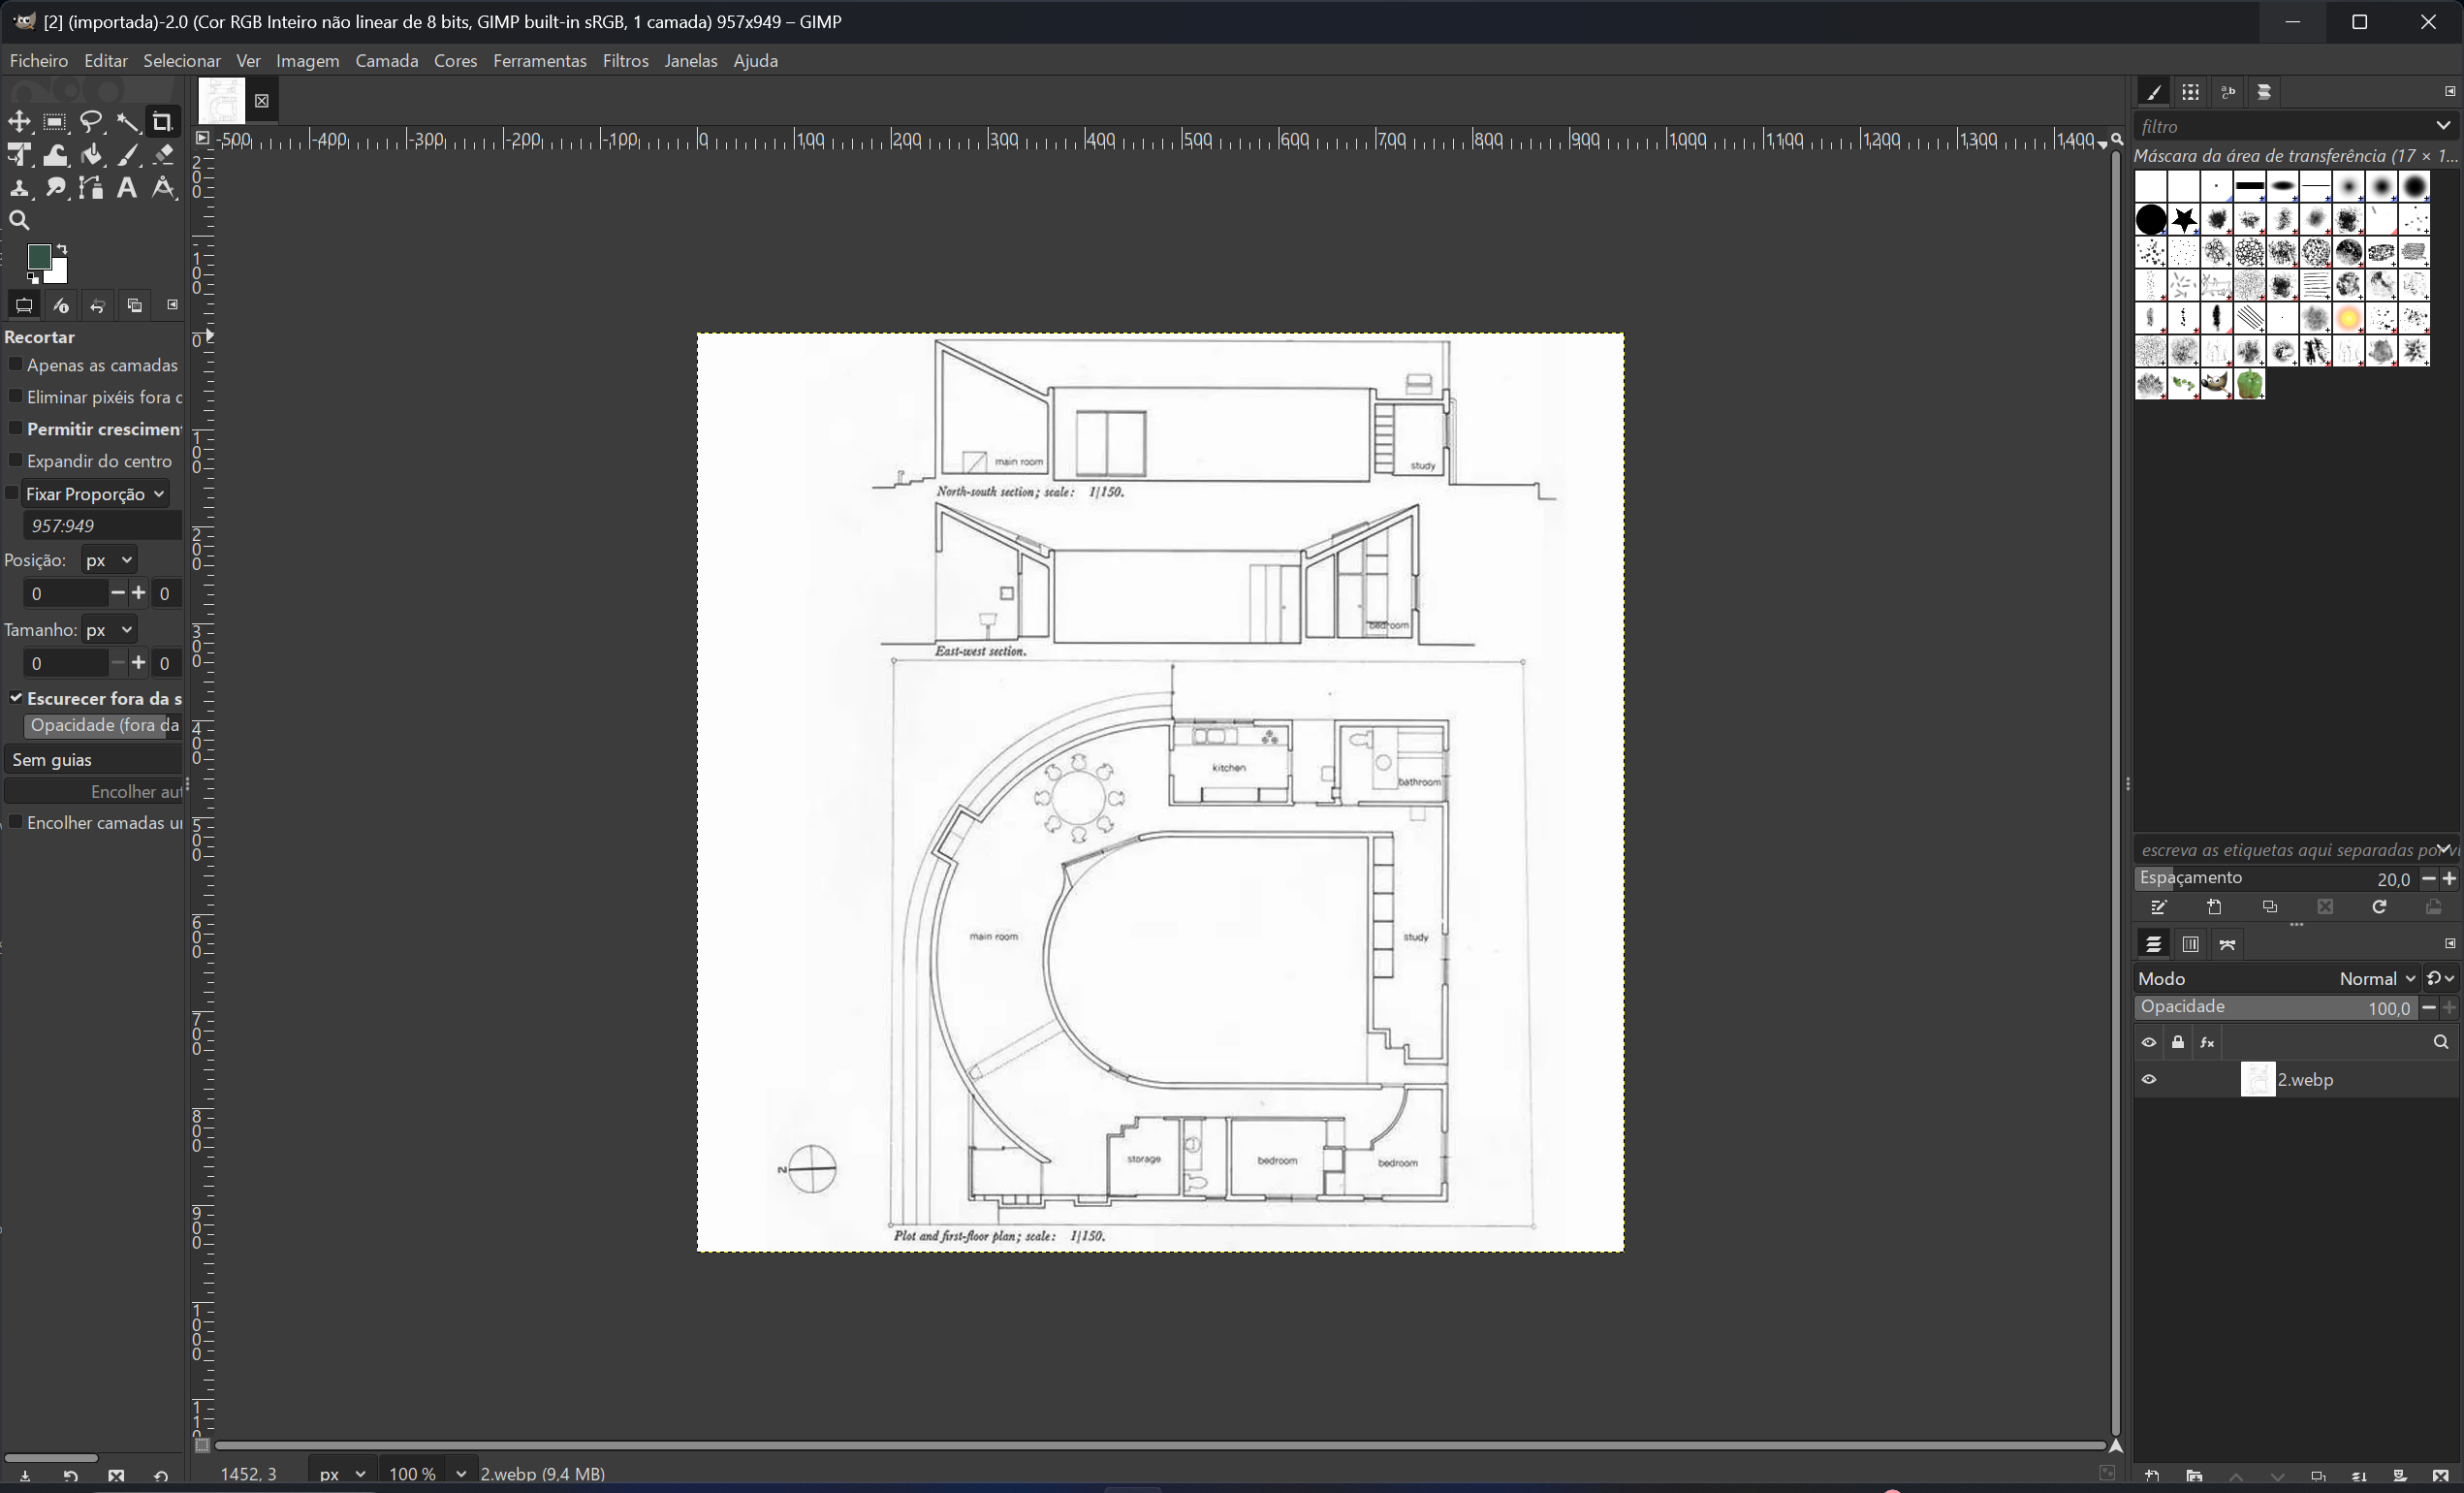Toggle 'Expandir do centro' checkbox

coord(15,461)
